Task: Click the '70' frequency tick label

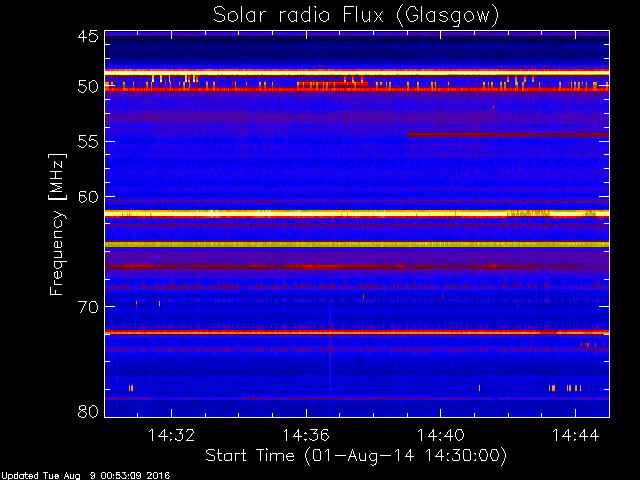Action: (x=88, y=307)
